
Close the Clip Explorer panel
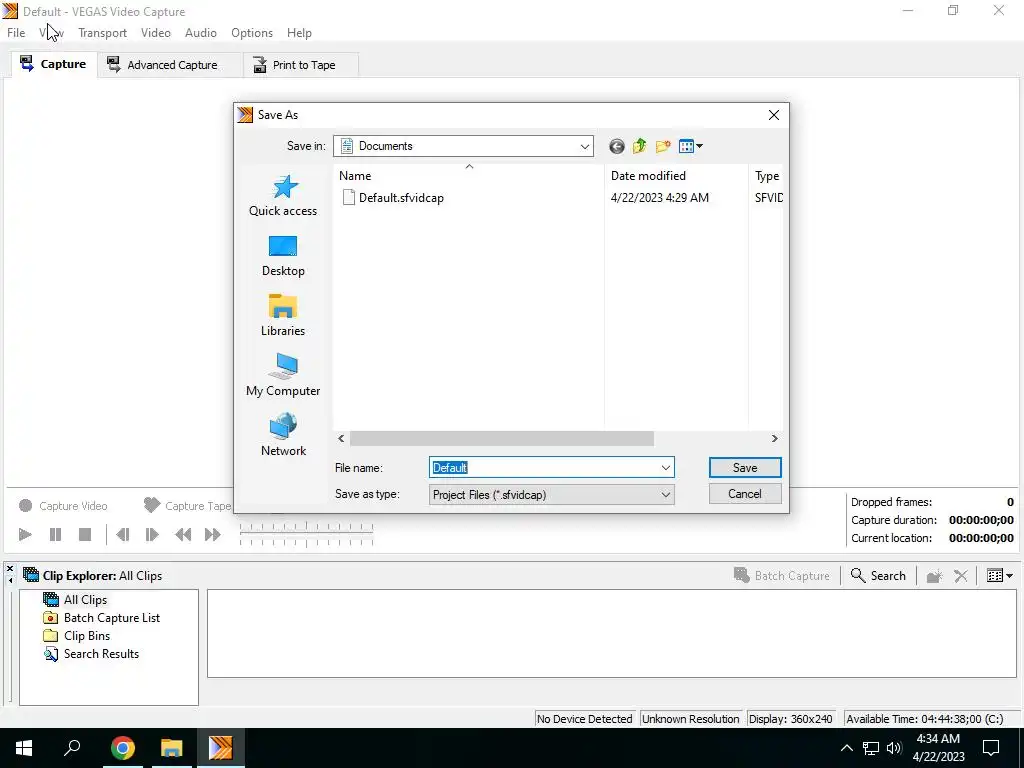pyautogui.click(x=10, y=569)
